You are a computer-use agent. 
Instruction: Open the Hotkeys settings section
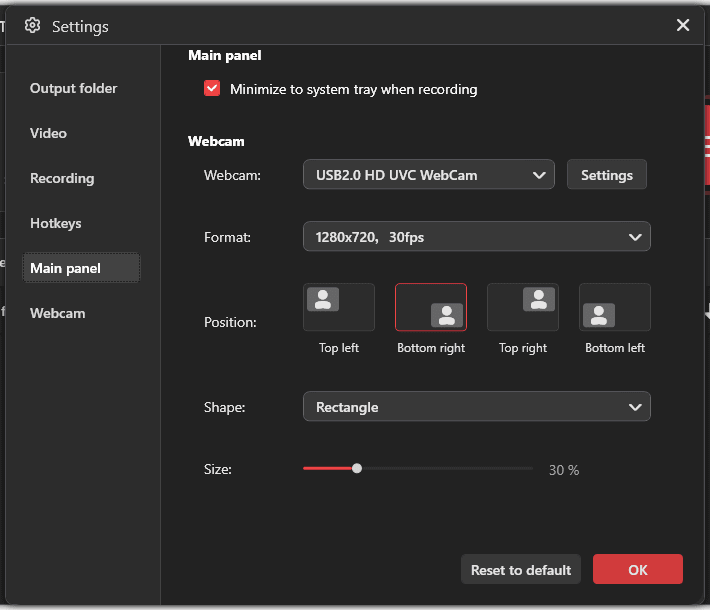coord(56,223)
